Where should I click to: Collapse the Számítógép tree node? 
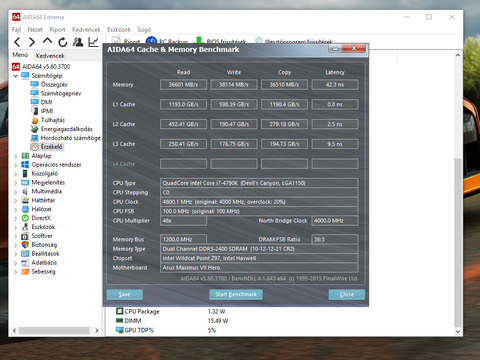pyautogui.click(x=15, y=76)
